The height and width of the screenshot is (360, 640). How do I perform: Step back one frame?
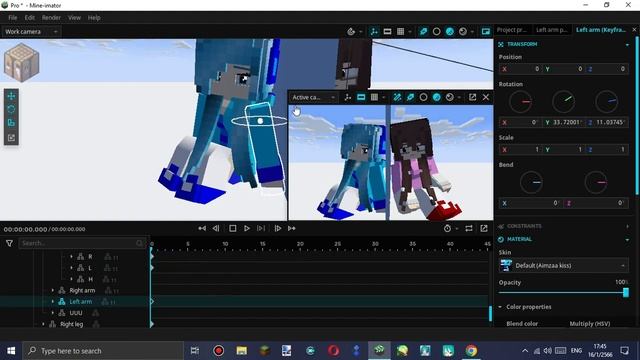(216, 229)
